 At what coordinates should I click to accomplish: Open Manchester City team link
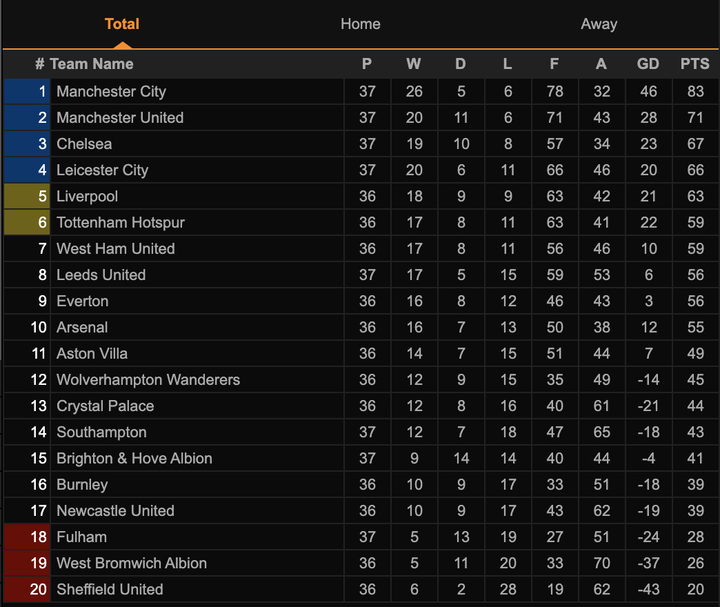(111, 91)
